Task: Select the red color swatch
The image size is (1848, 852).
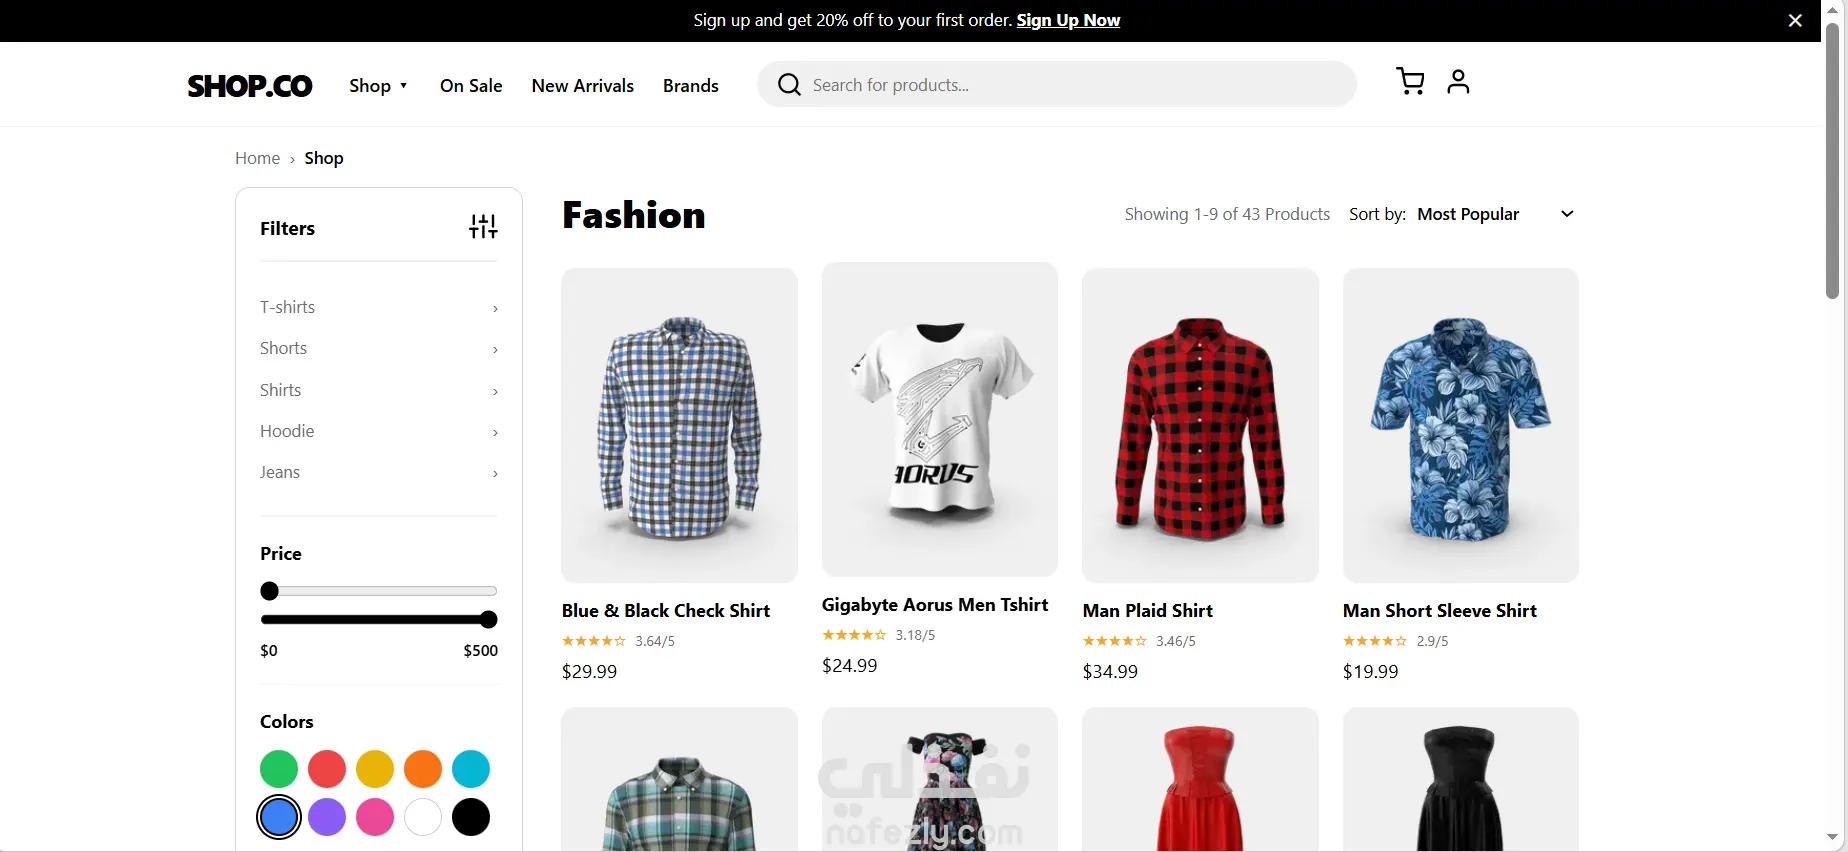Action: click(x=327, y=769)
